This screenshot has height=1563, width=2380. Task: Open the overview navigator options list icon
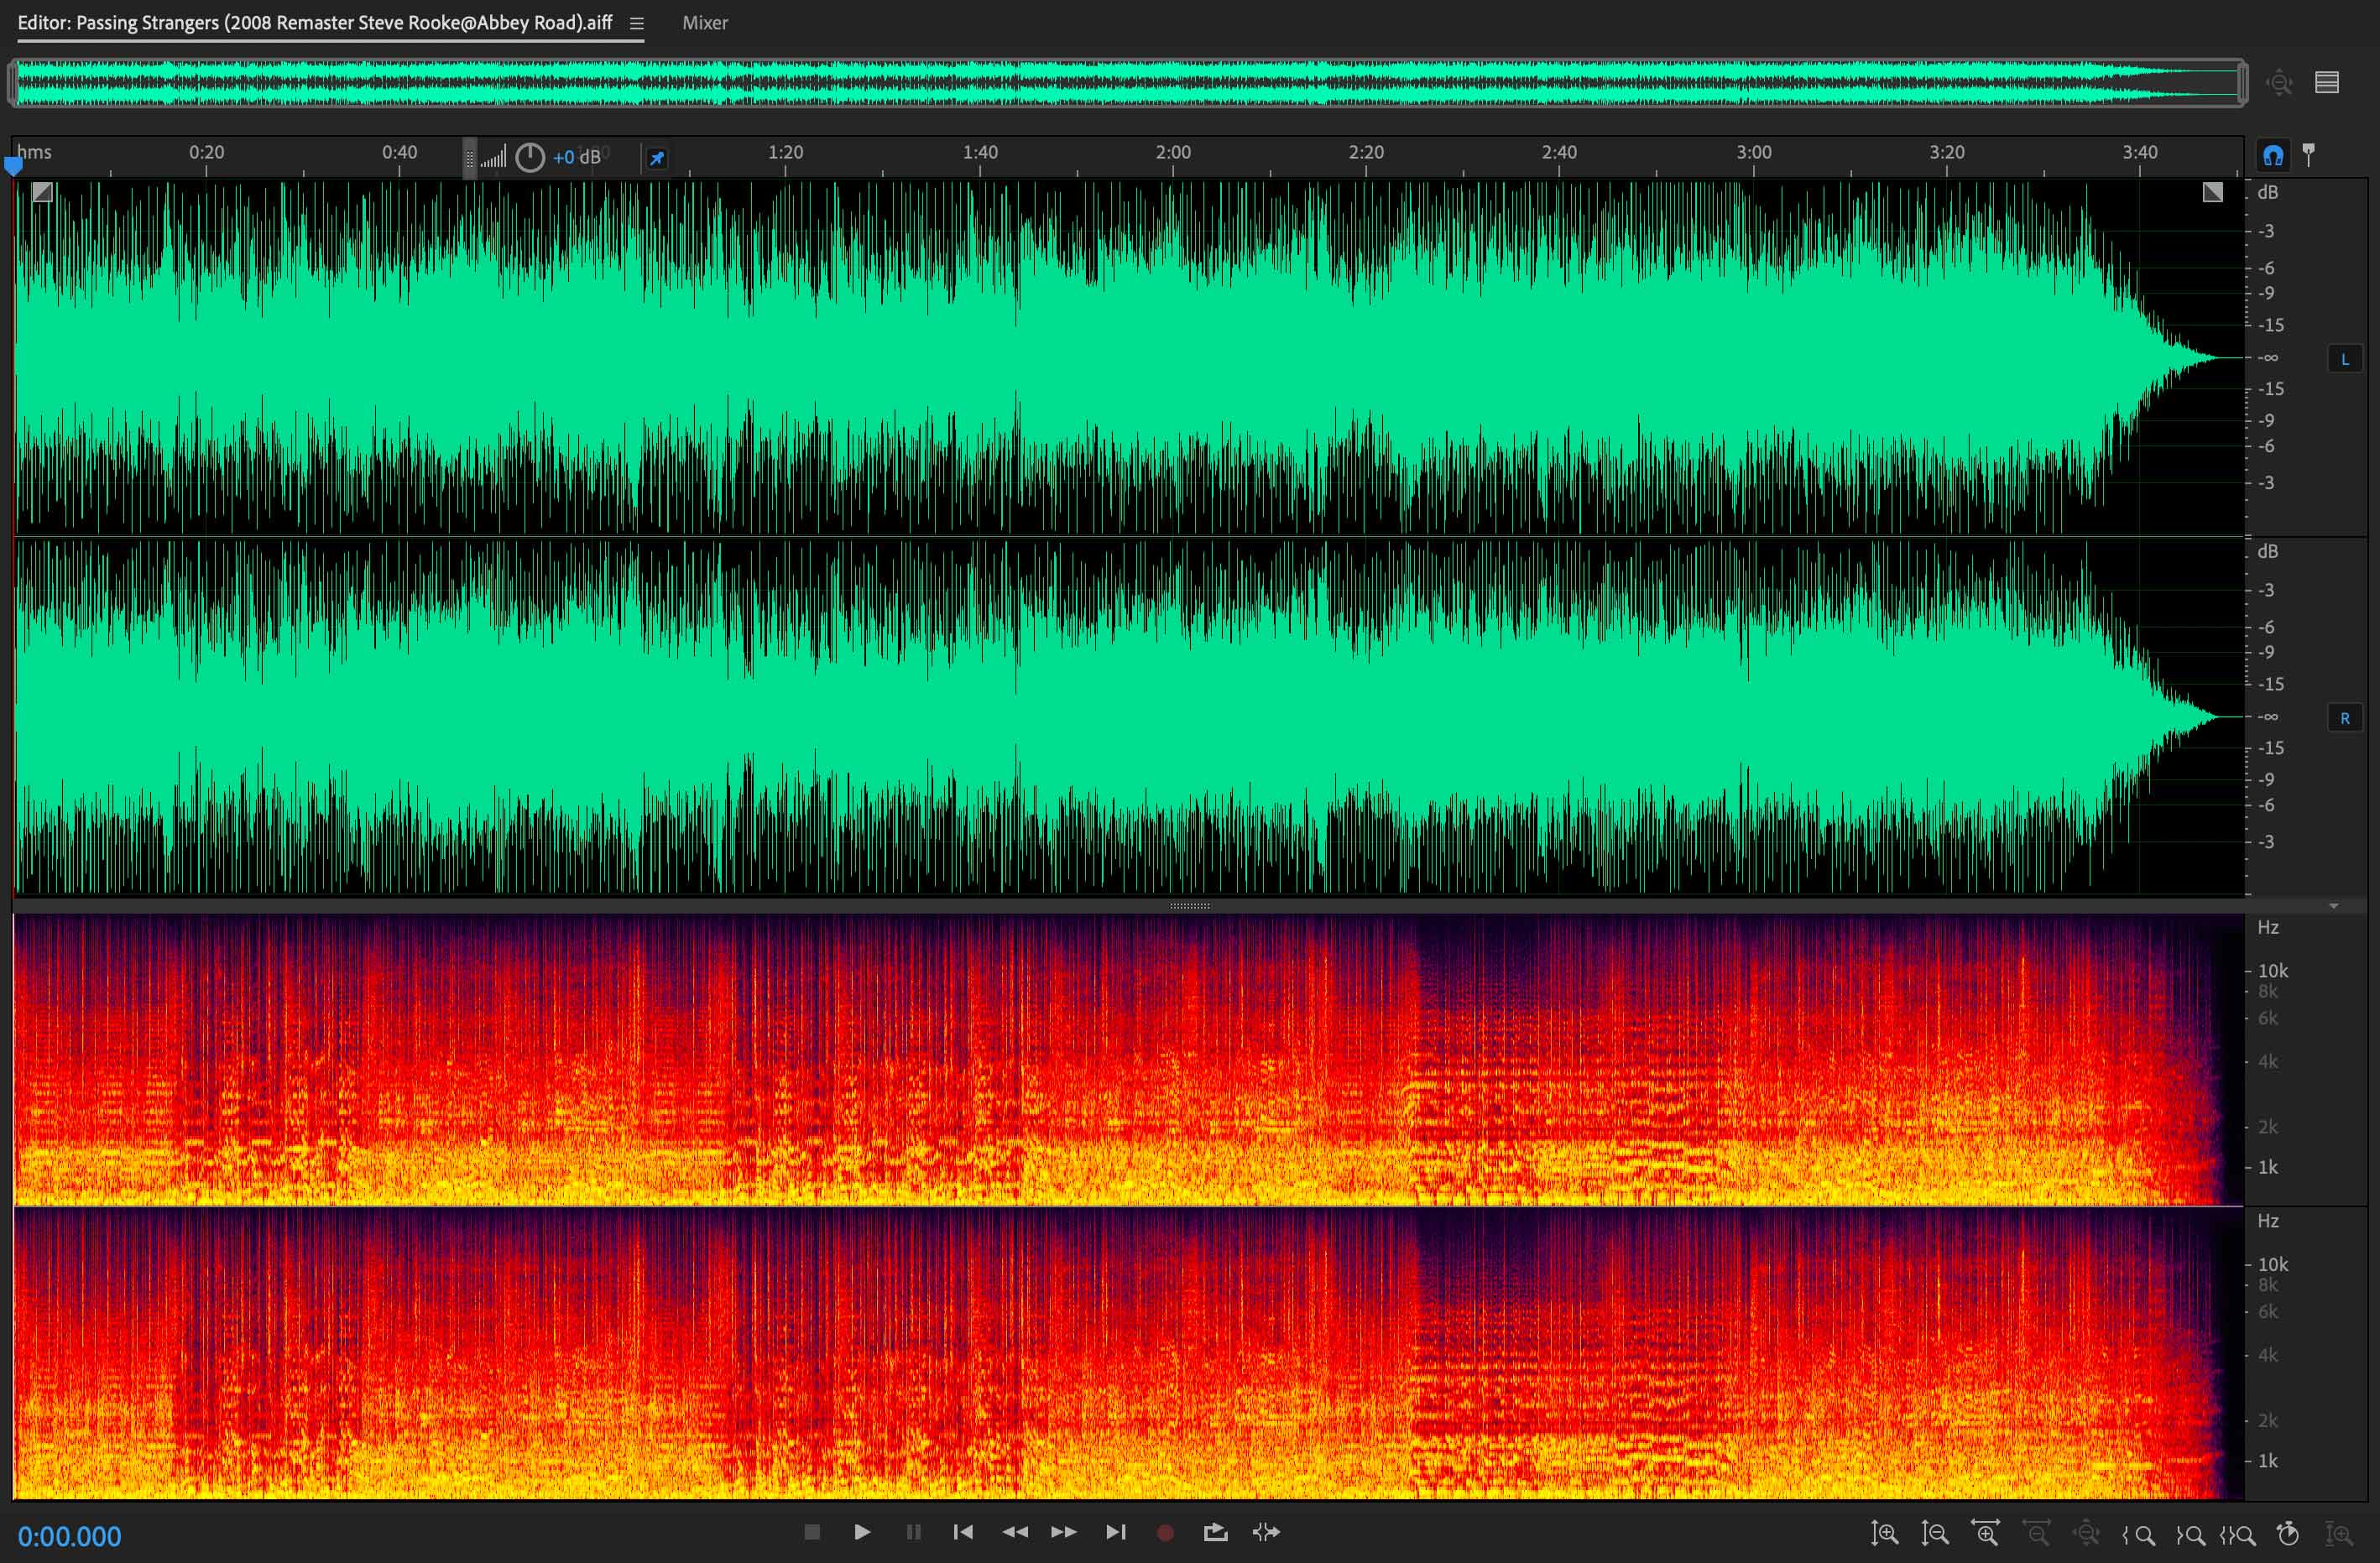tap(2326, 83)
